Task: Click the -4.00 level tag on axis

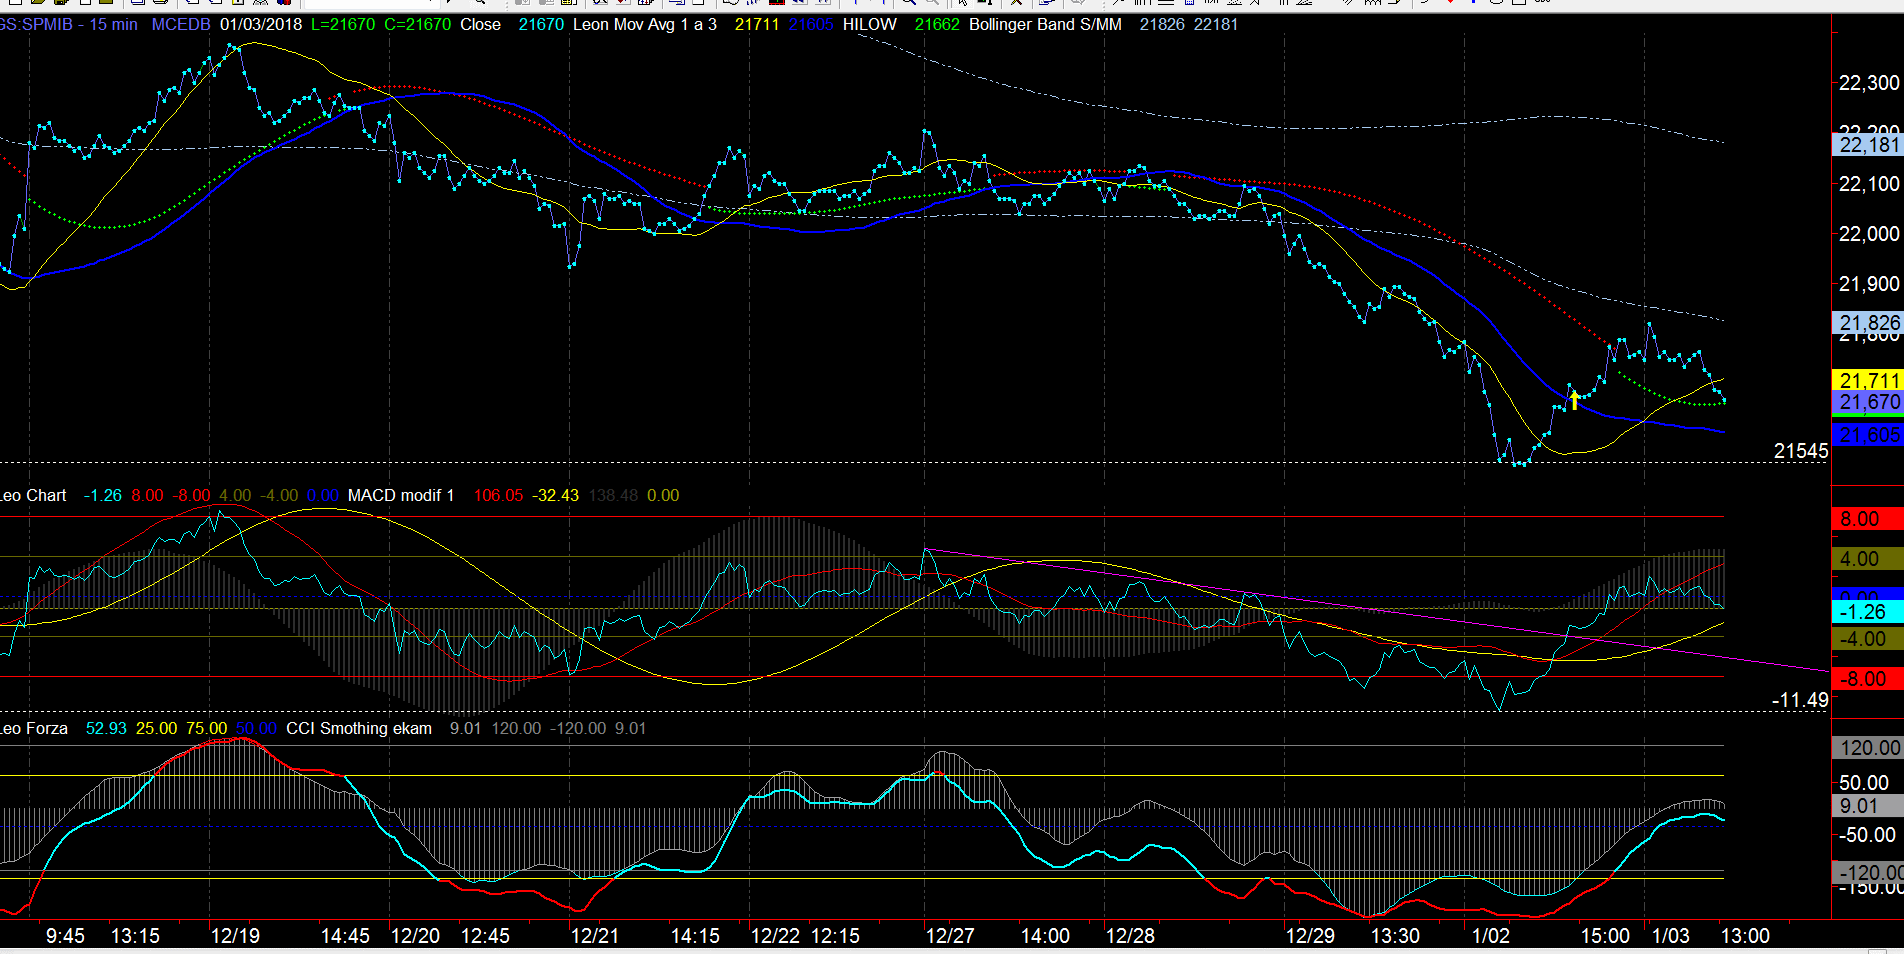Action: (1868, 639)
